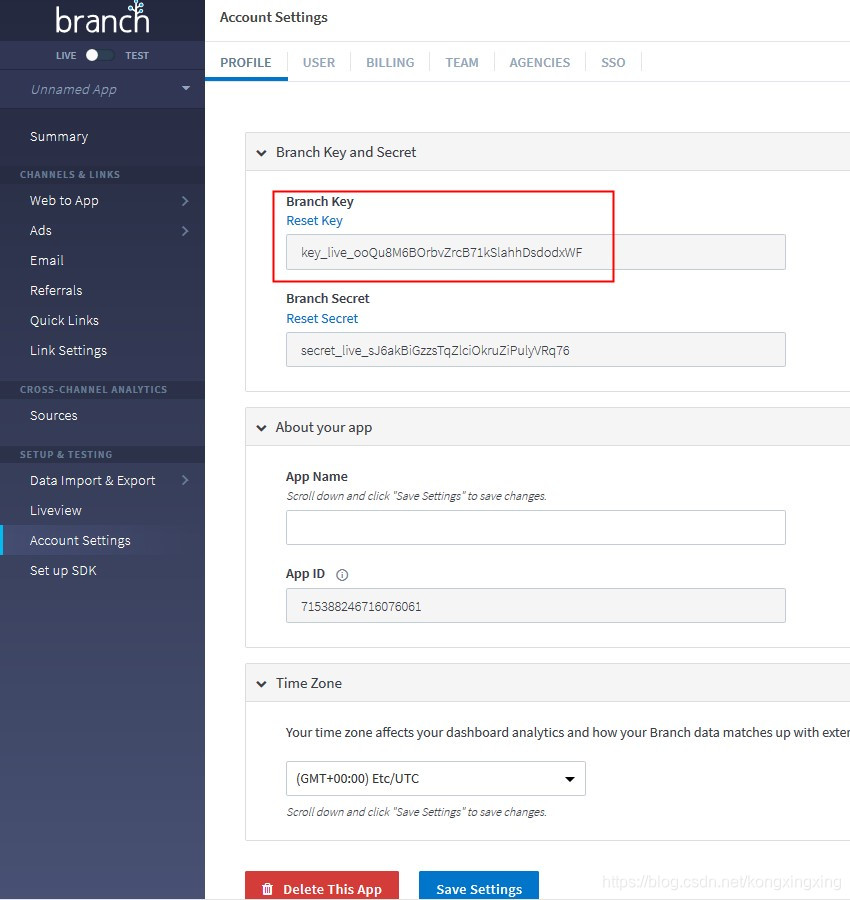Open the Unnamed App selector dropdown
The height and width of the screenshot is (900, 850).
coord(102,89)
